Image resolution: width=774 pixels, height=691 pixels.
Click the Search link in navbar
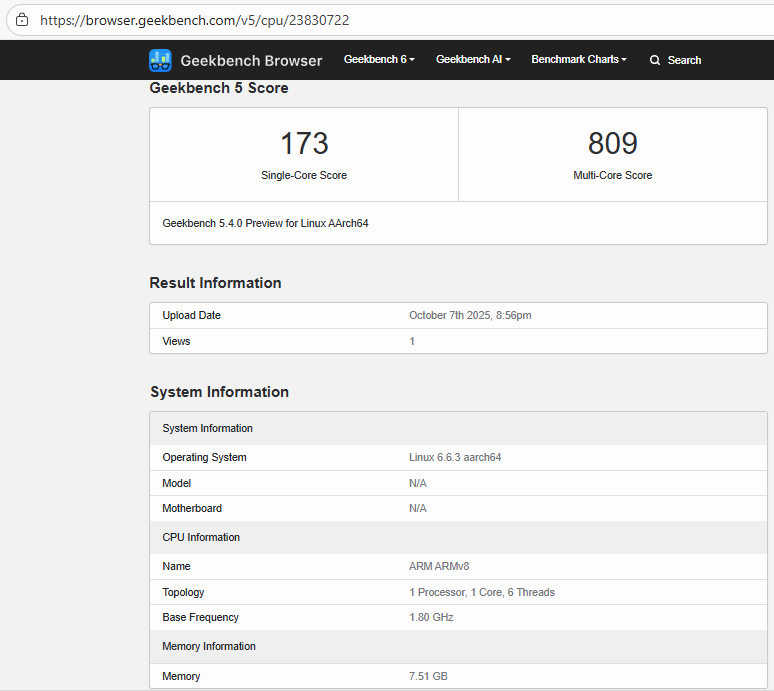[x=684, y=60]
